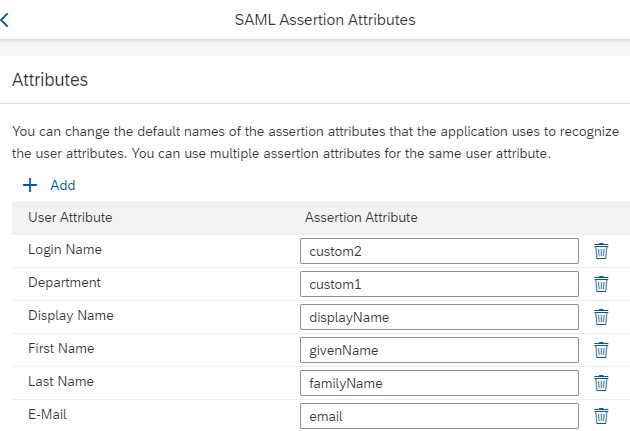630x431 pixels.
Task: Delete the E-Mail attribute row
Action: click(x=601, y=416)
